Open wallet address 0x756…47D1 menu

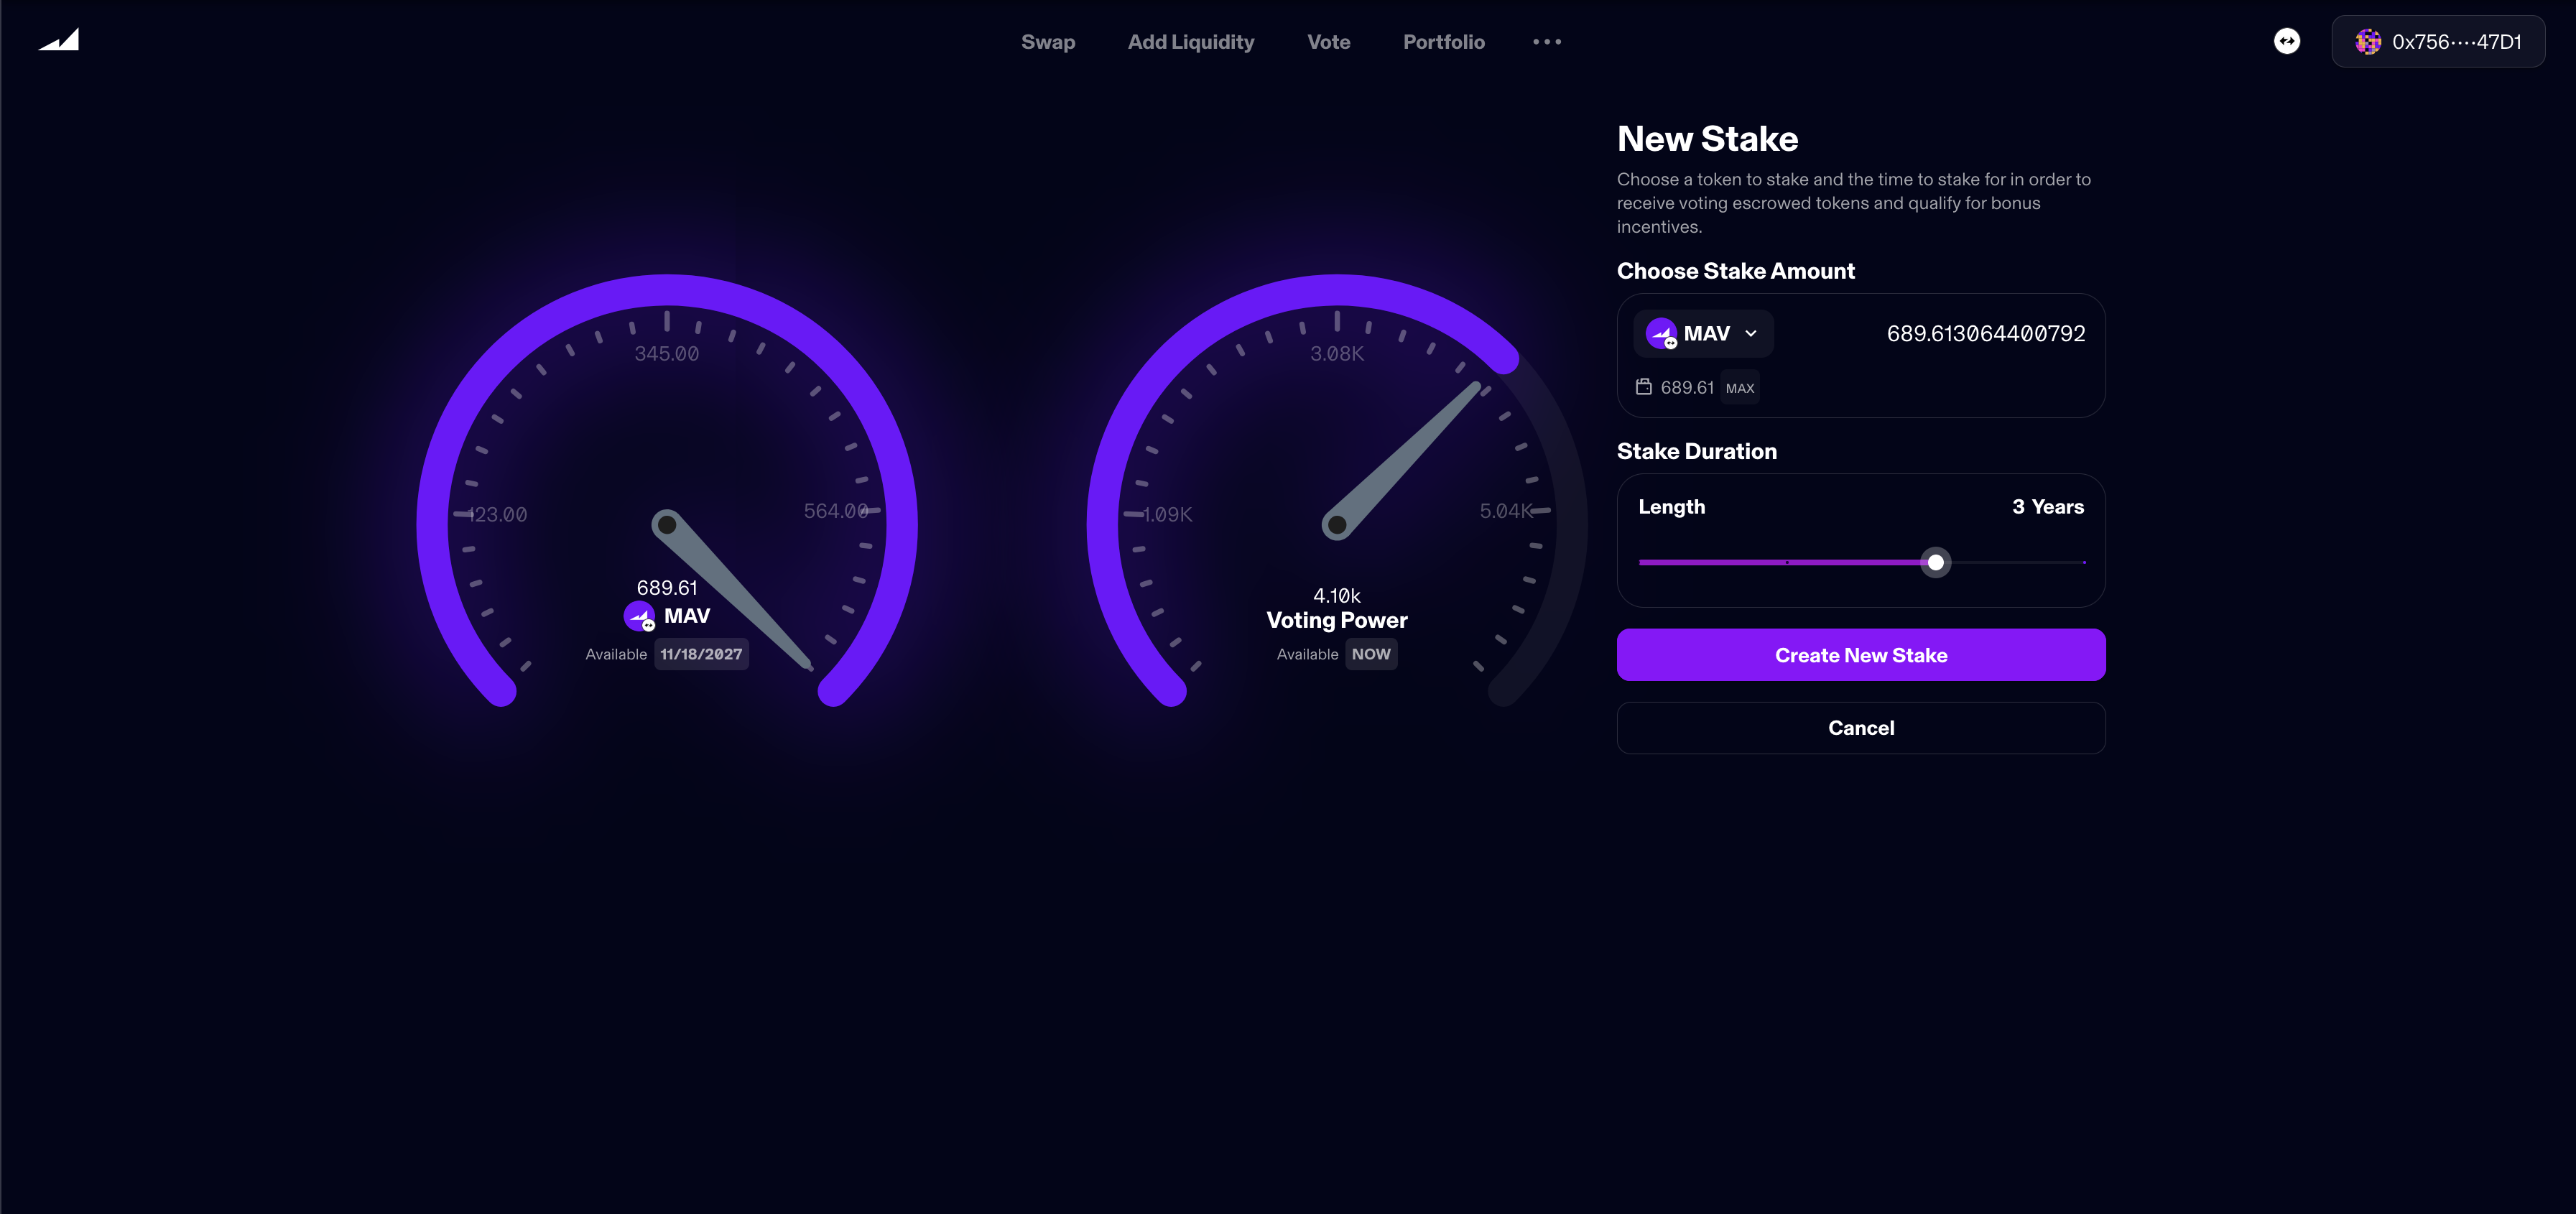(x=2455, y=42)
